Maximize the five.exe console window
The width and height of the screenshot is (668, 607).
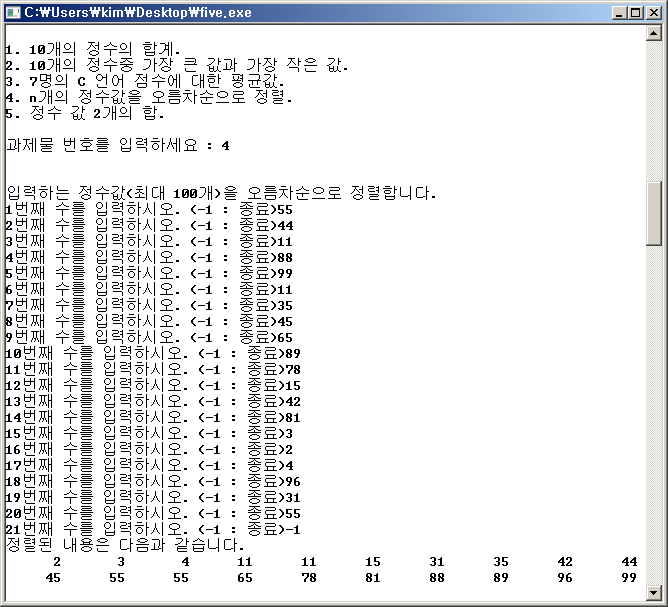tap(635, 13)
